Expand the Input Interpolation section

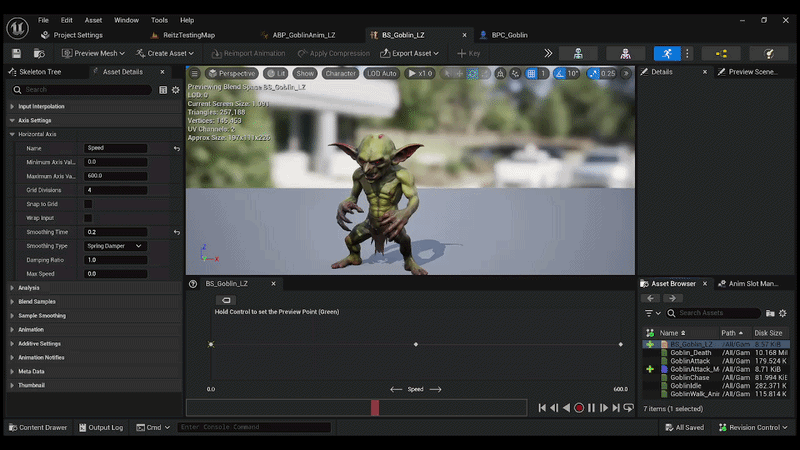pyautogui.click(x=12, y=107)
